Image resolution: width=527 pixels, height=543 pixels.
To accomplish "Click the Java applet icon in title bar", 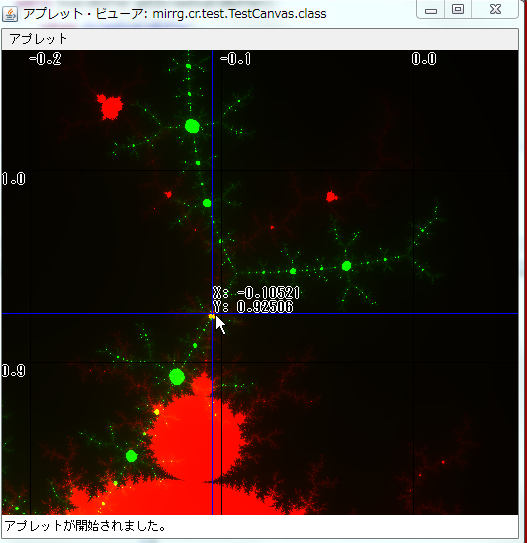I will 10,14.
